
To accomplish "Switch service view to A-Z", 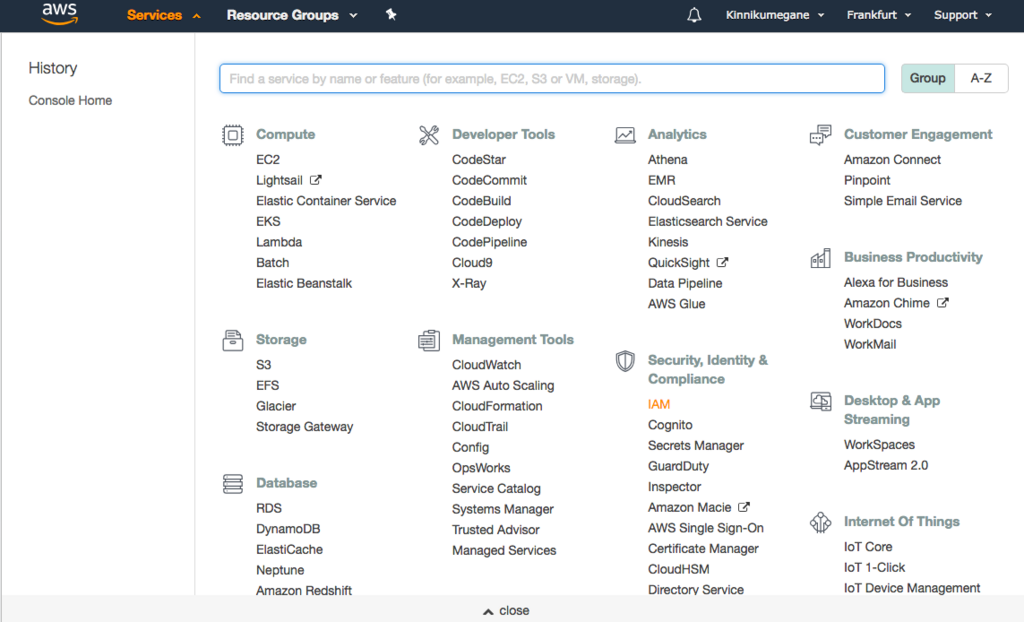I will click(981, 78).
